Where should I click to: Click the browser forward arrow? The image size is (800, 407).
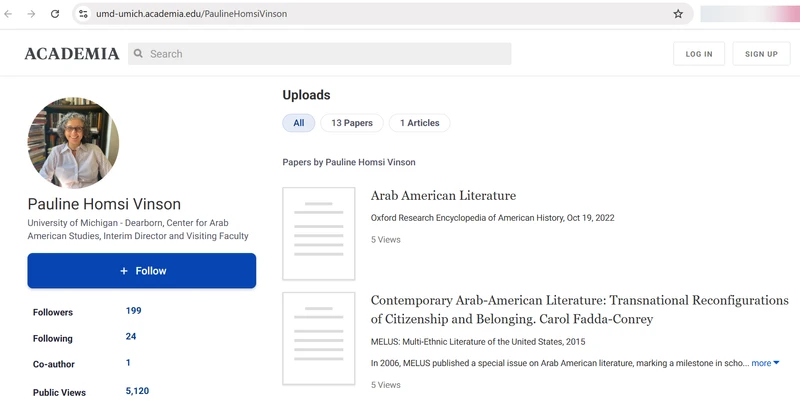tap(32, 14)
